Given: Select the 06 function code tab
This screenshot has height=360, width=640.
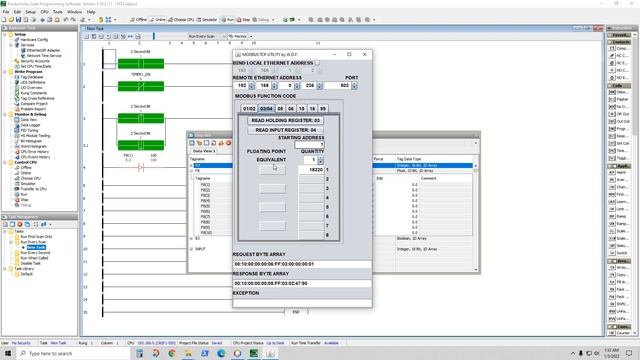Looking at the screenshot, I should coord(291,109).
